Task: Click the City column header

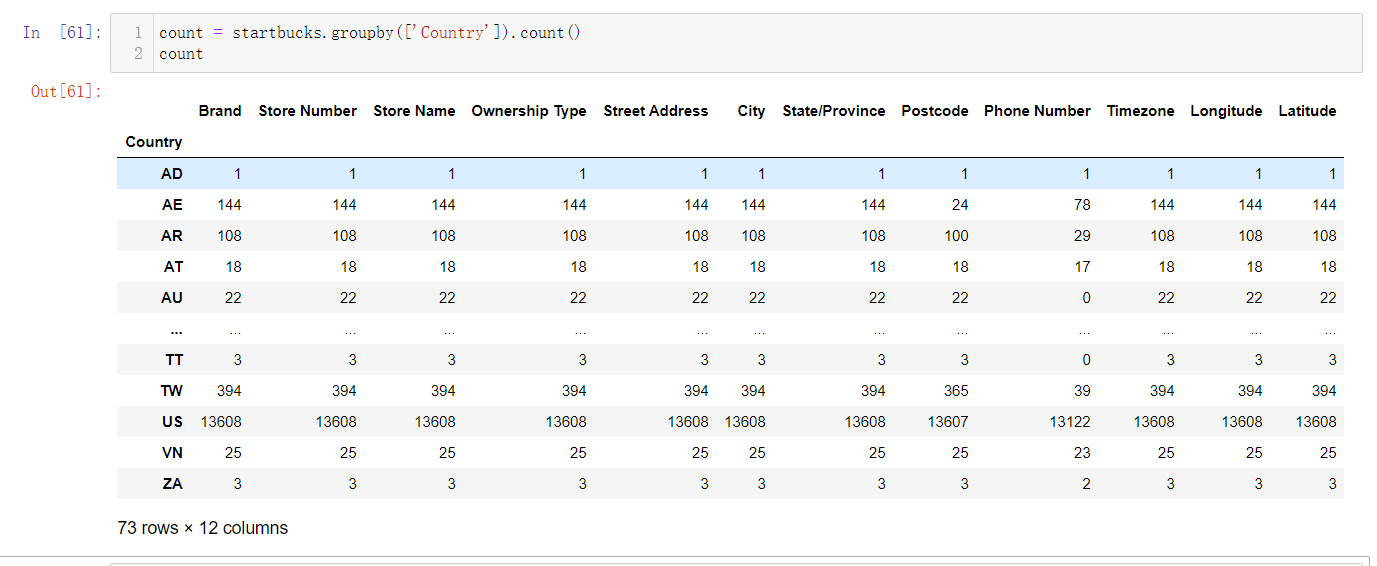Action: (751, 111)
